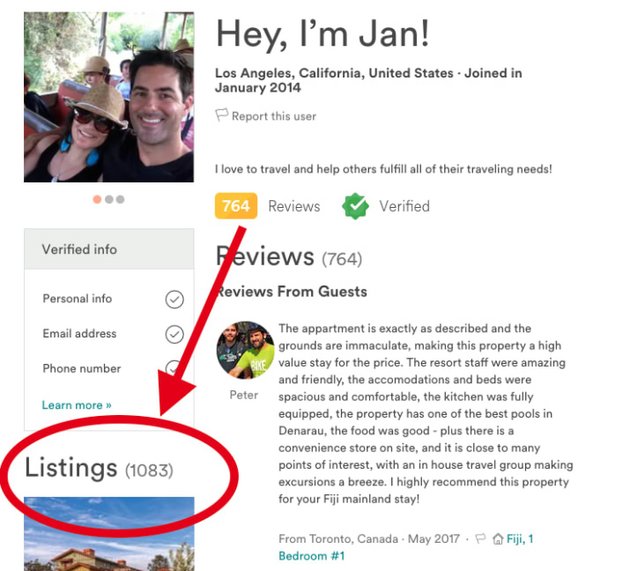
Task: Follow the Learn more link
Action: pos(77,405)
